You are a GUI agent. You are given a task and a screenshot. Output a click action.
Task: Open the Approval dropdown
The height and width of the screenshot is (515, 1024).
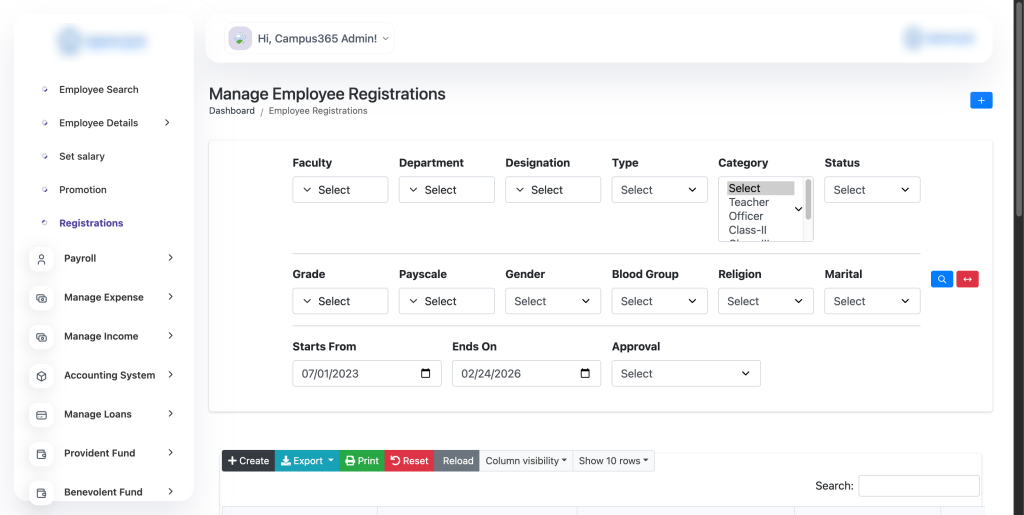click(685, 374)
